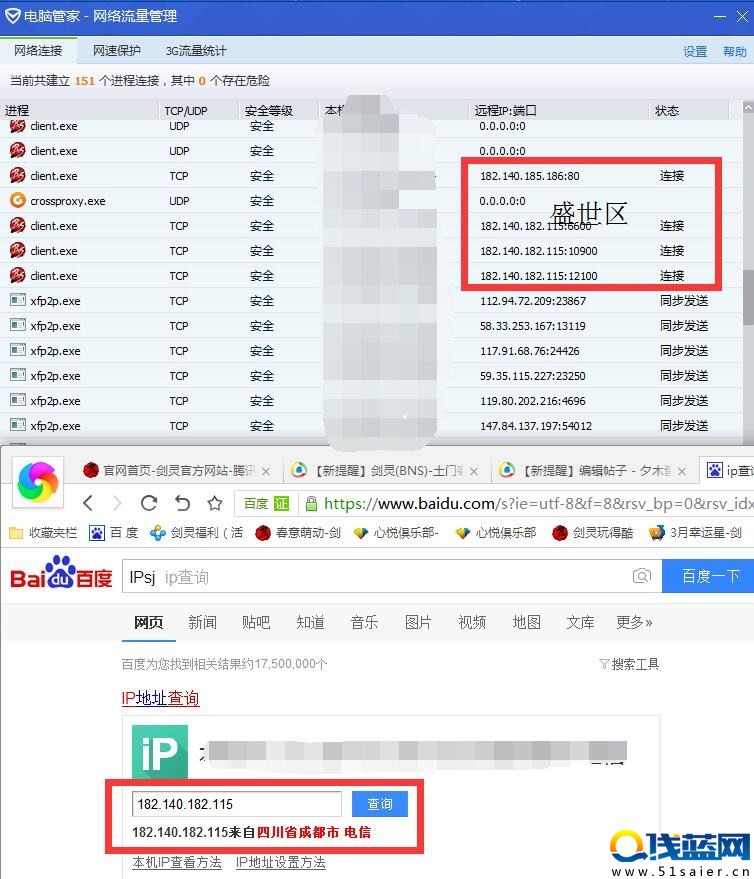Open 搜索工具 filter options
The image size is (754, 879).
click(629, 664)
